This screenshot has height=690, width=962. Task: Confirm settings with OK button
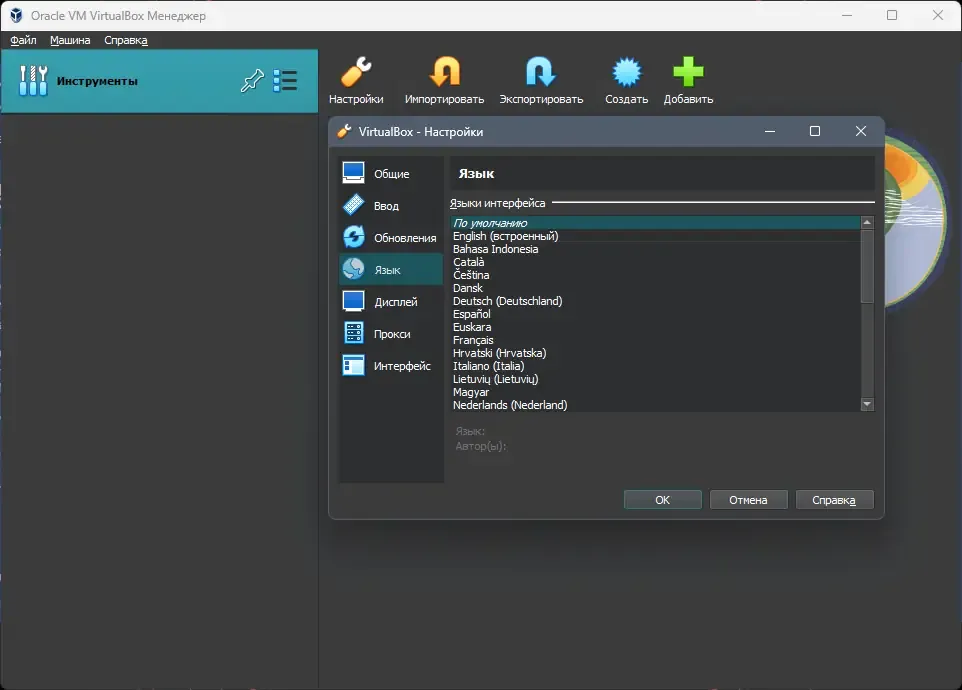[x=663, y=500]
